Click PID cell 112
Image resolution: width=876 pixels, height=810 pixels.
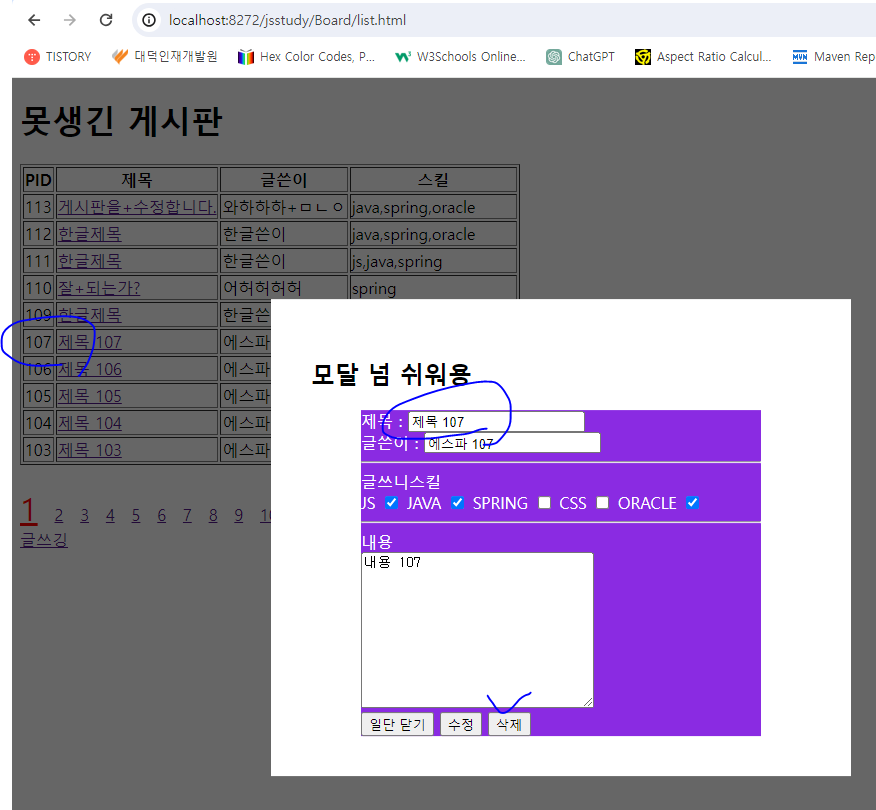point(39,234)
